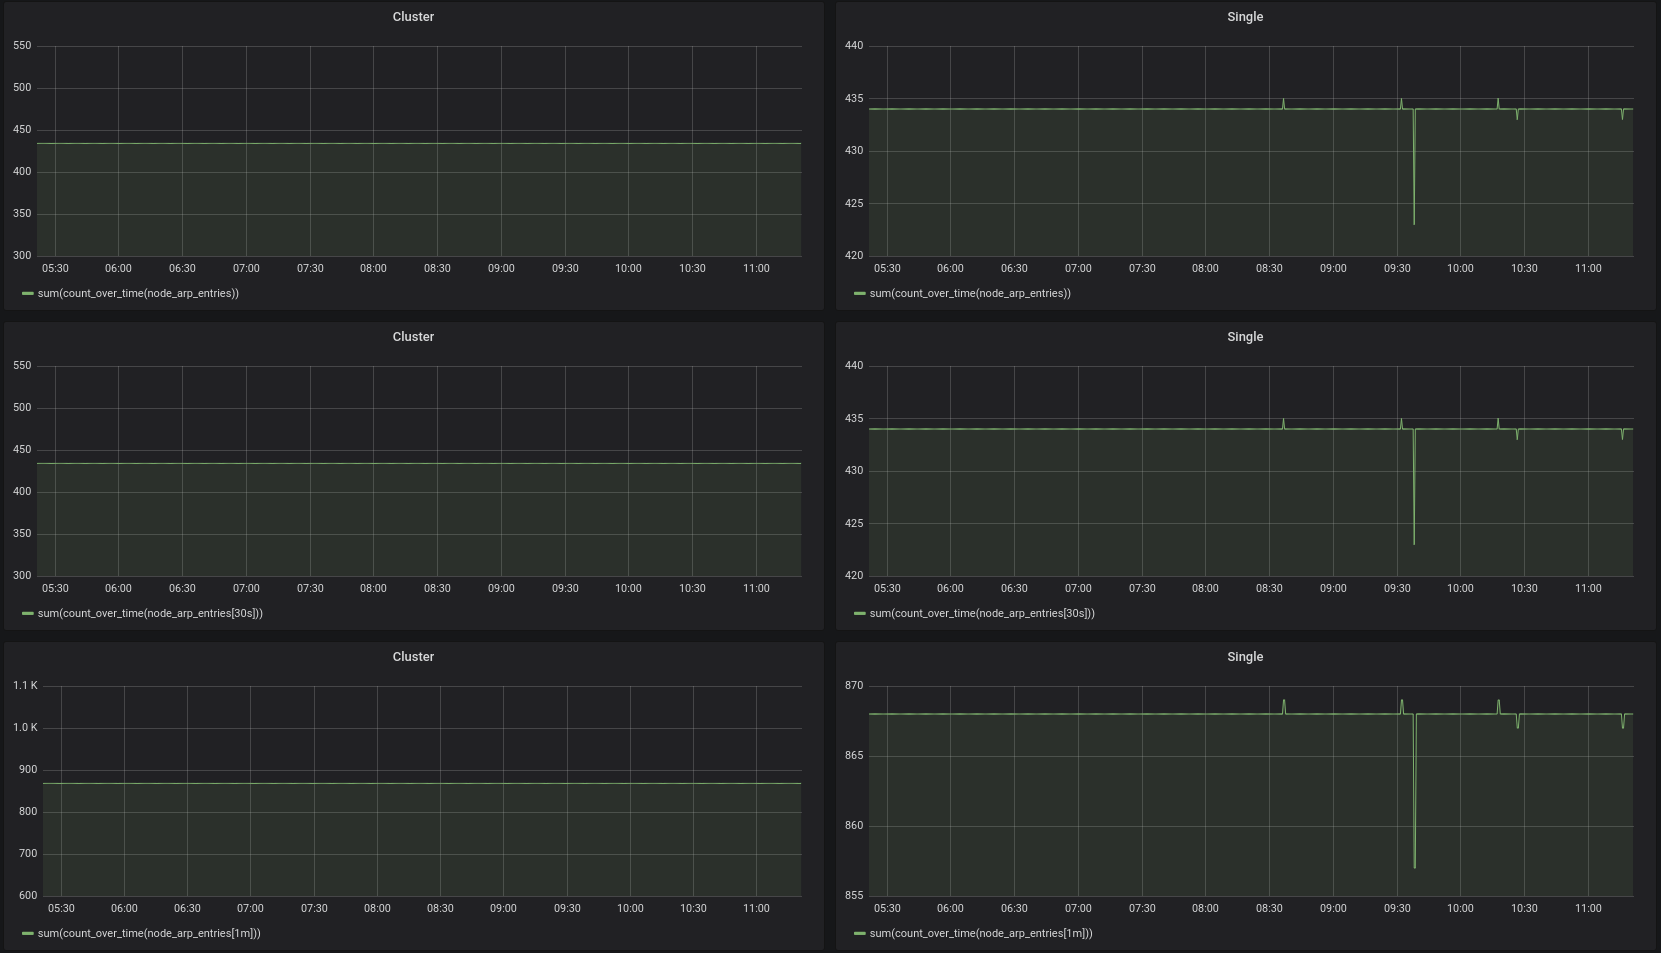Click the 800 y-axis label

click(x=28, y=812)
